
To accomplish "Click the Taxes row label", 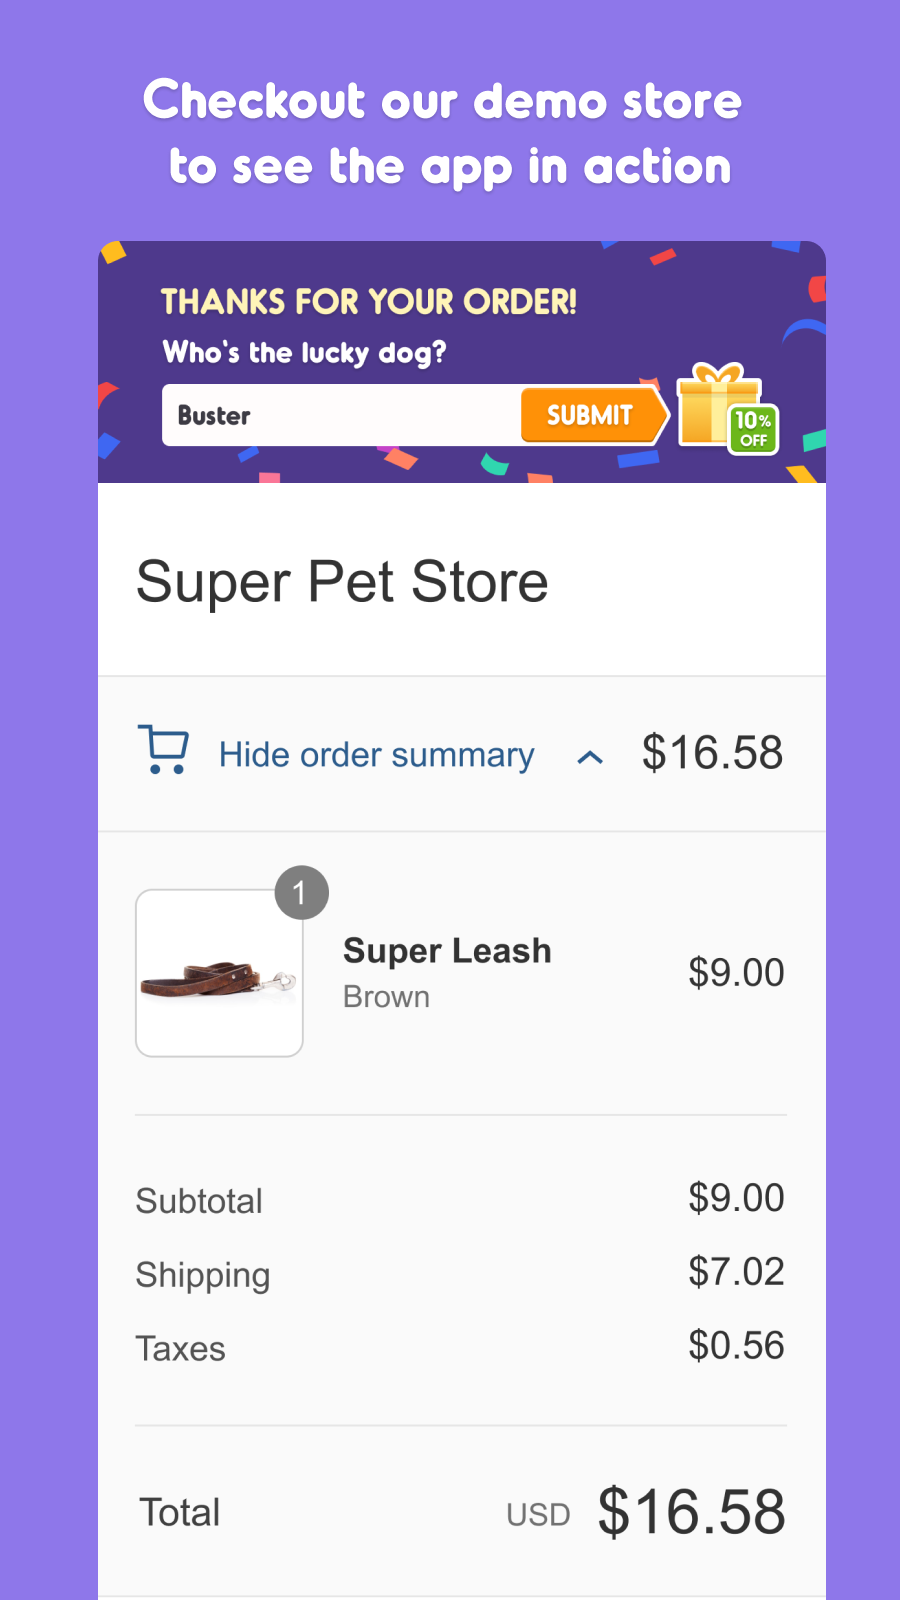I will tap(181, 1349).
